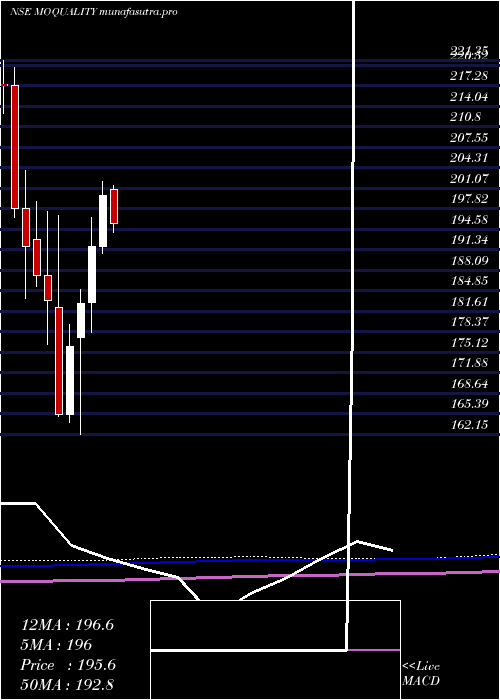This screenshot has height=700, width=500.
Task: Click the 168.64 price axis label
Action: click(469, 384)
